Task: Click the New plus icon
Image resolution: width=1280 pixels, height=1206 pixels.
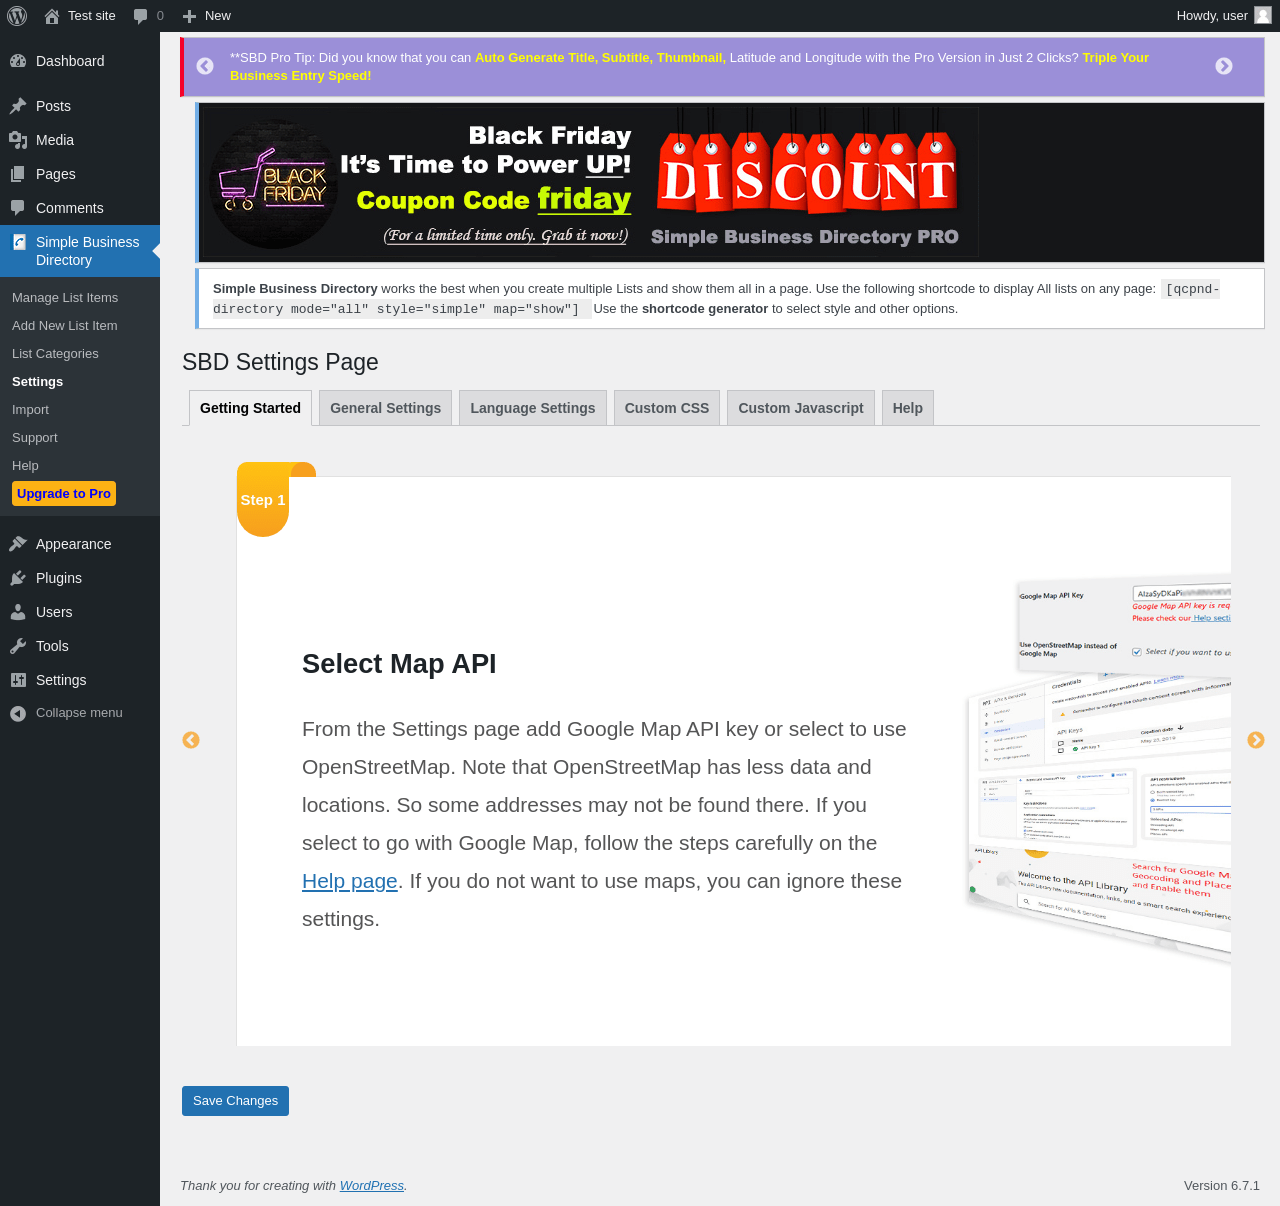Action: [x=189, y=16]
